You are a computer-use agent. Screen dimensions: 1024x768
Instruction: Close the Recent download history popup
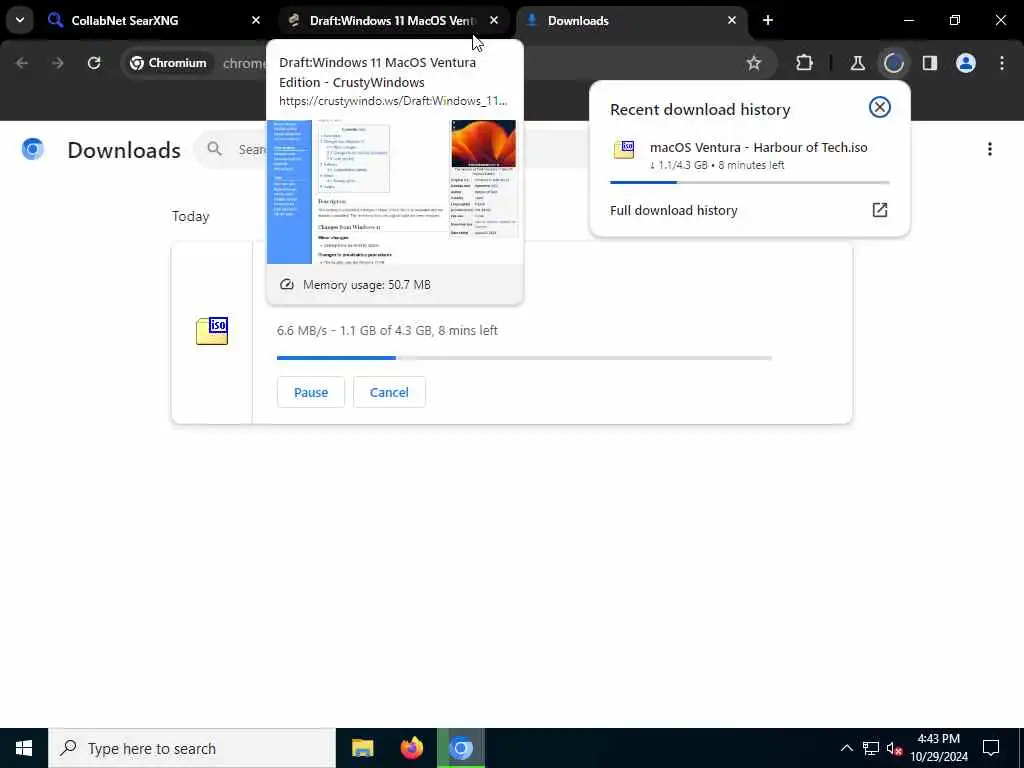pos(880,107)
